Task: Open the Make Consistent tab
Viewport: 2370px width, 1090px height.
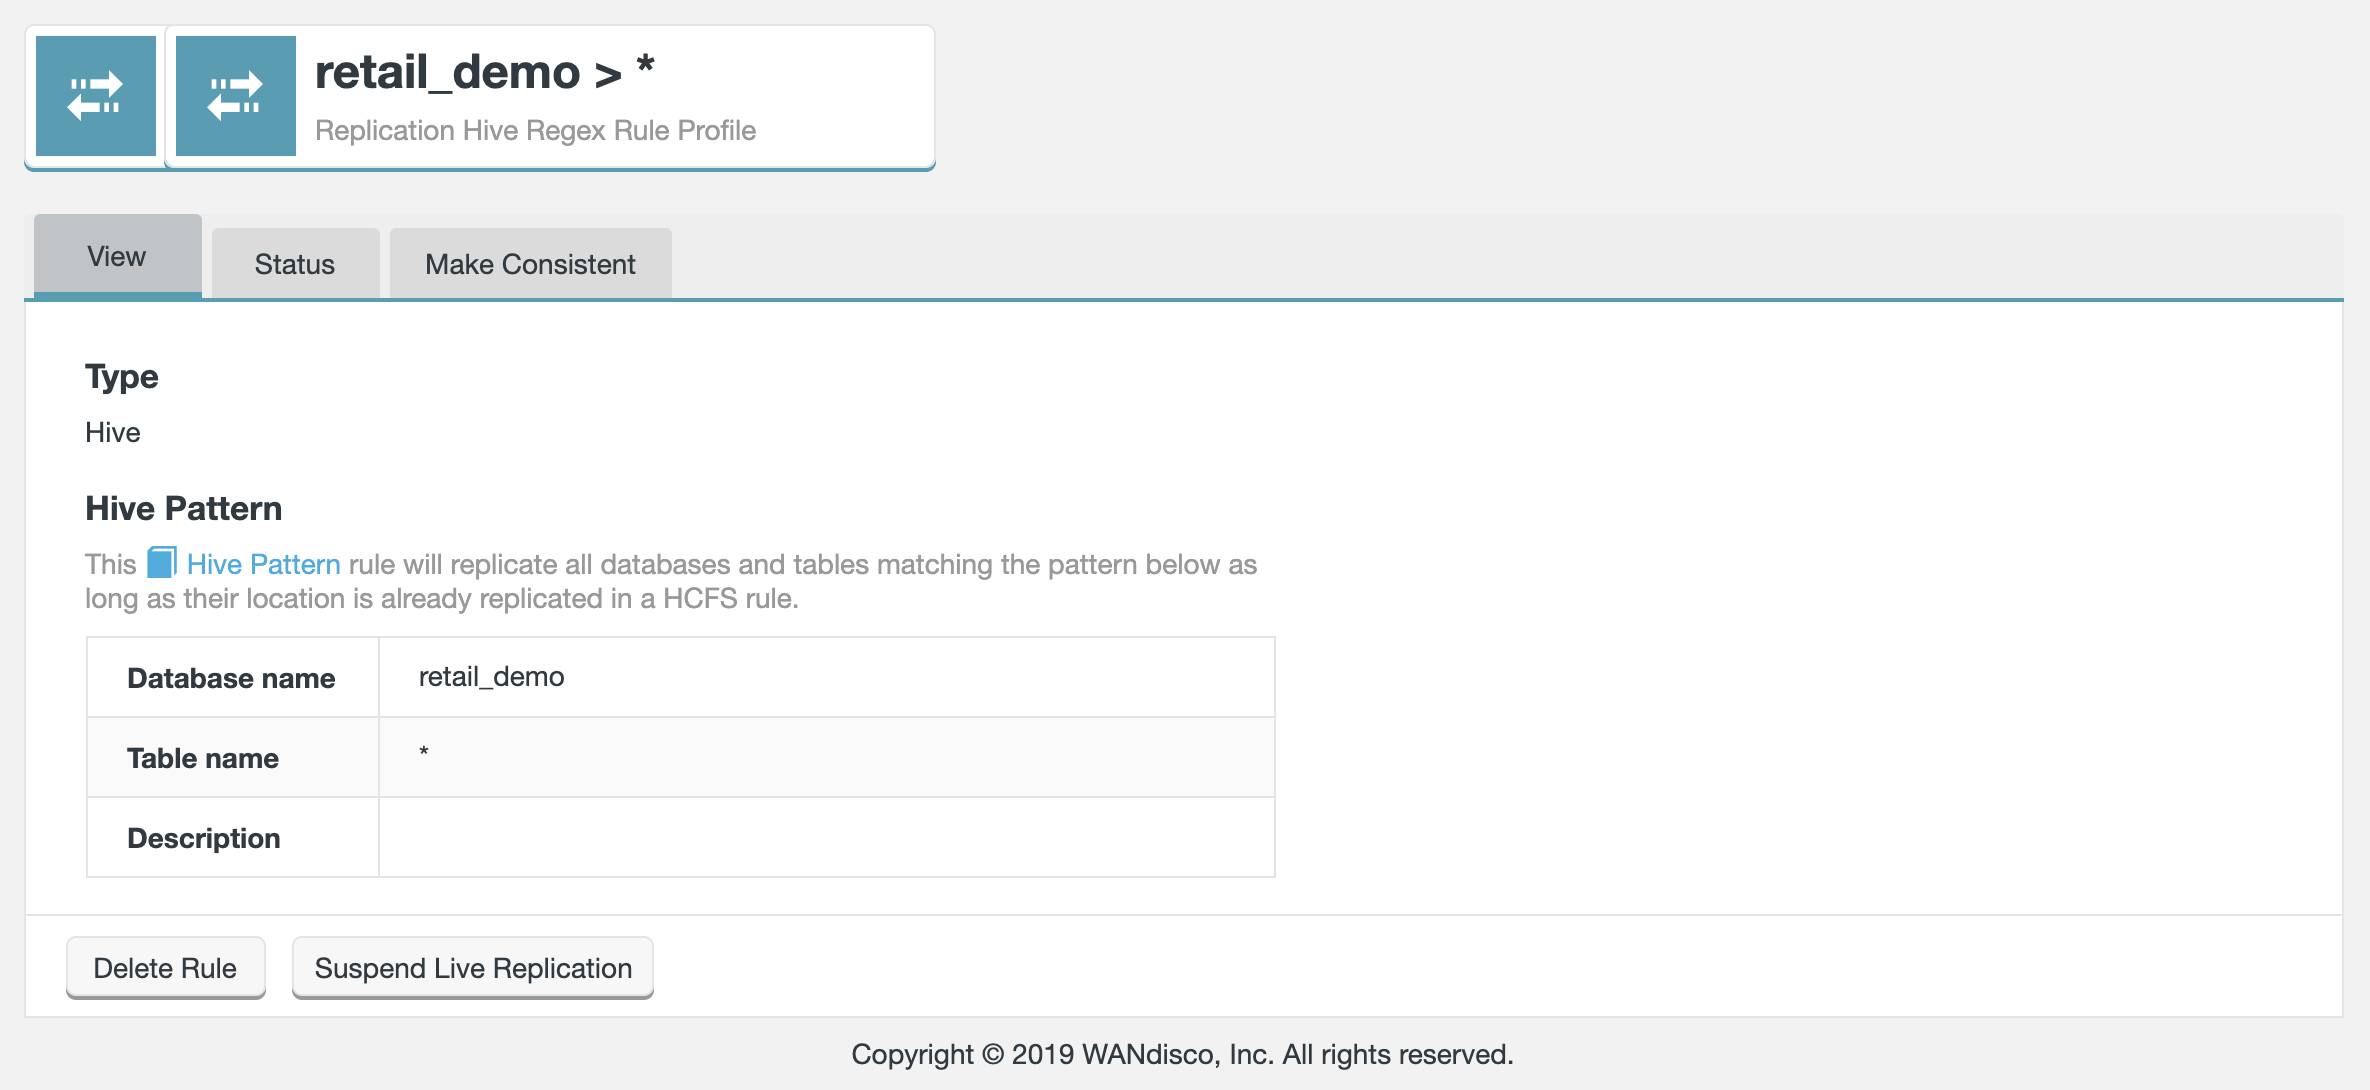Action: (529, 264)
